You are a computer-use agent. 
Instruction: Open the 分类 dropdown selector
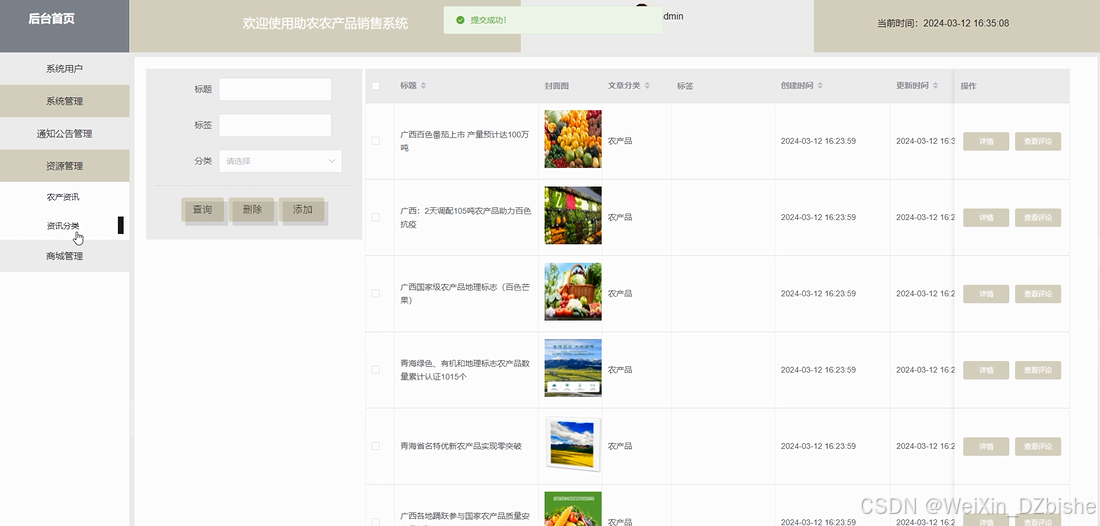(280, 161)
